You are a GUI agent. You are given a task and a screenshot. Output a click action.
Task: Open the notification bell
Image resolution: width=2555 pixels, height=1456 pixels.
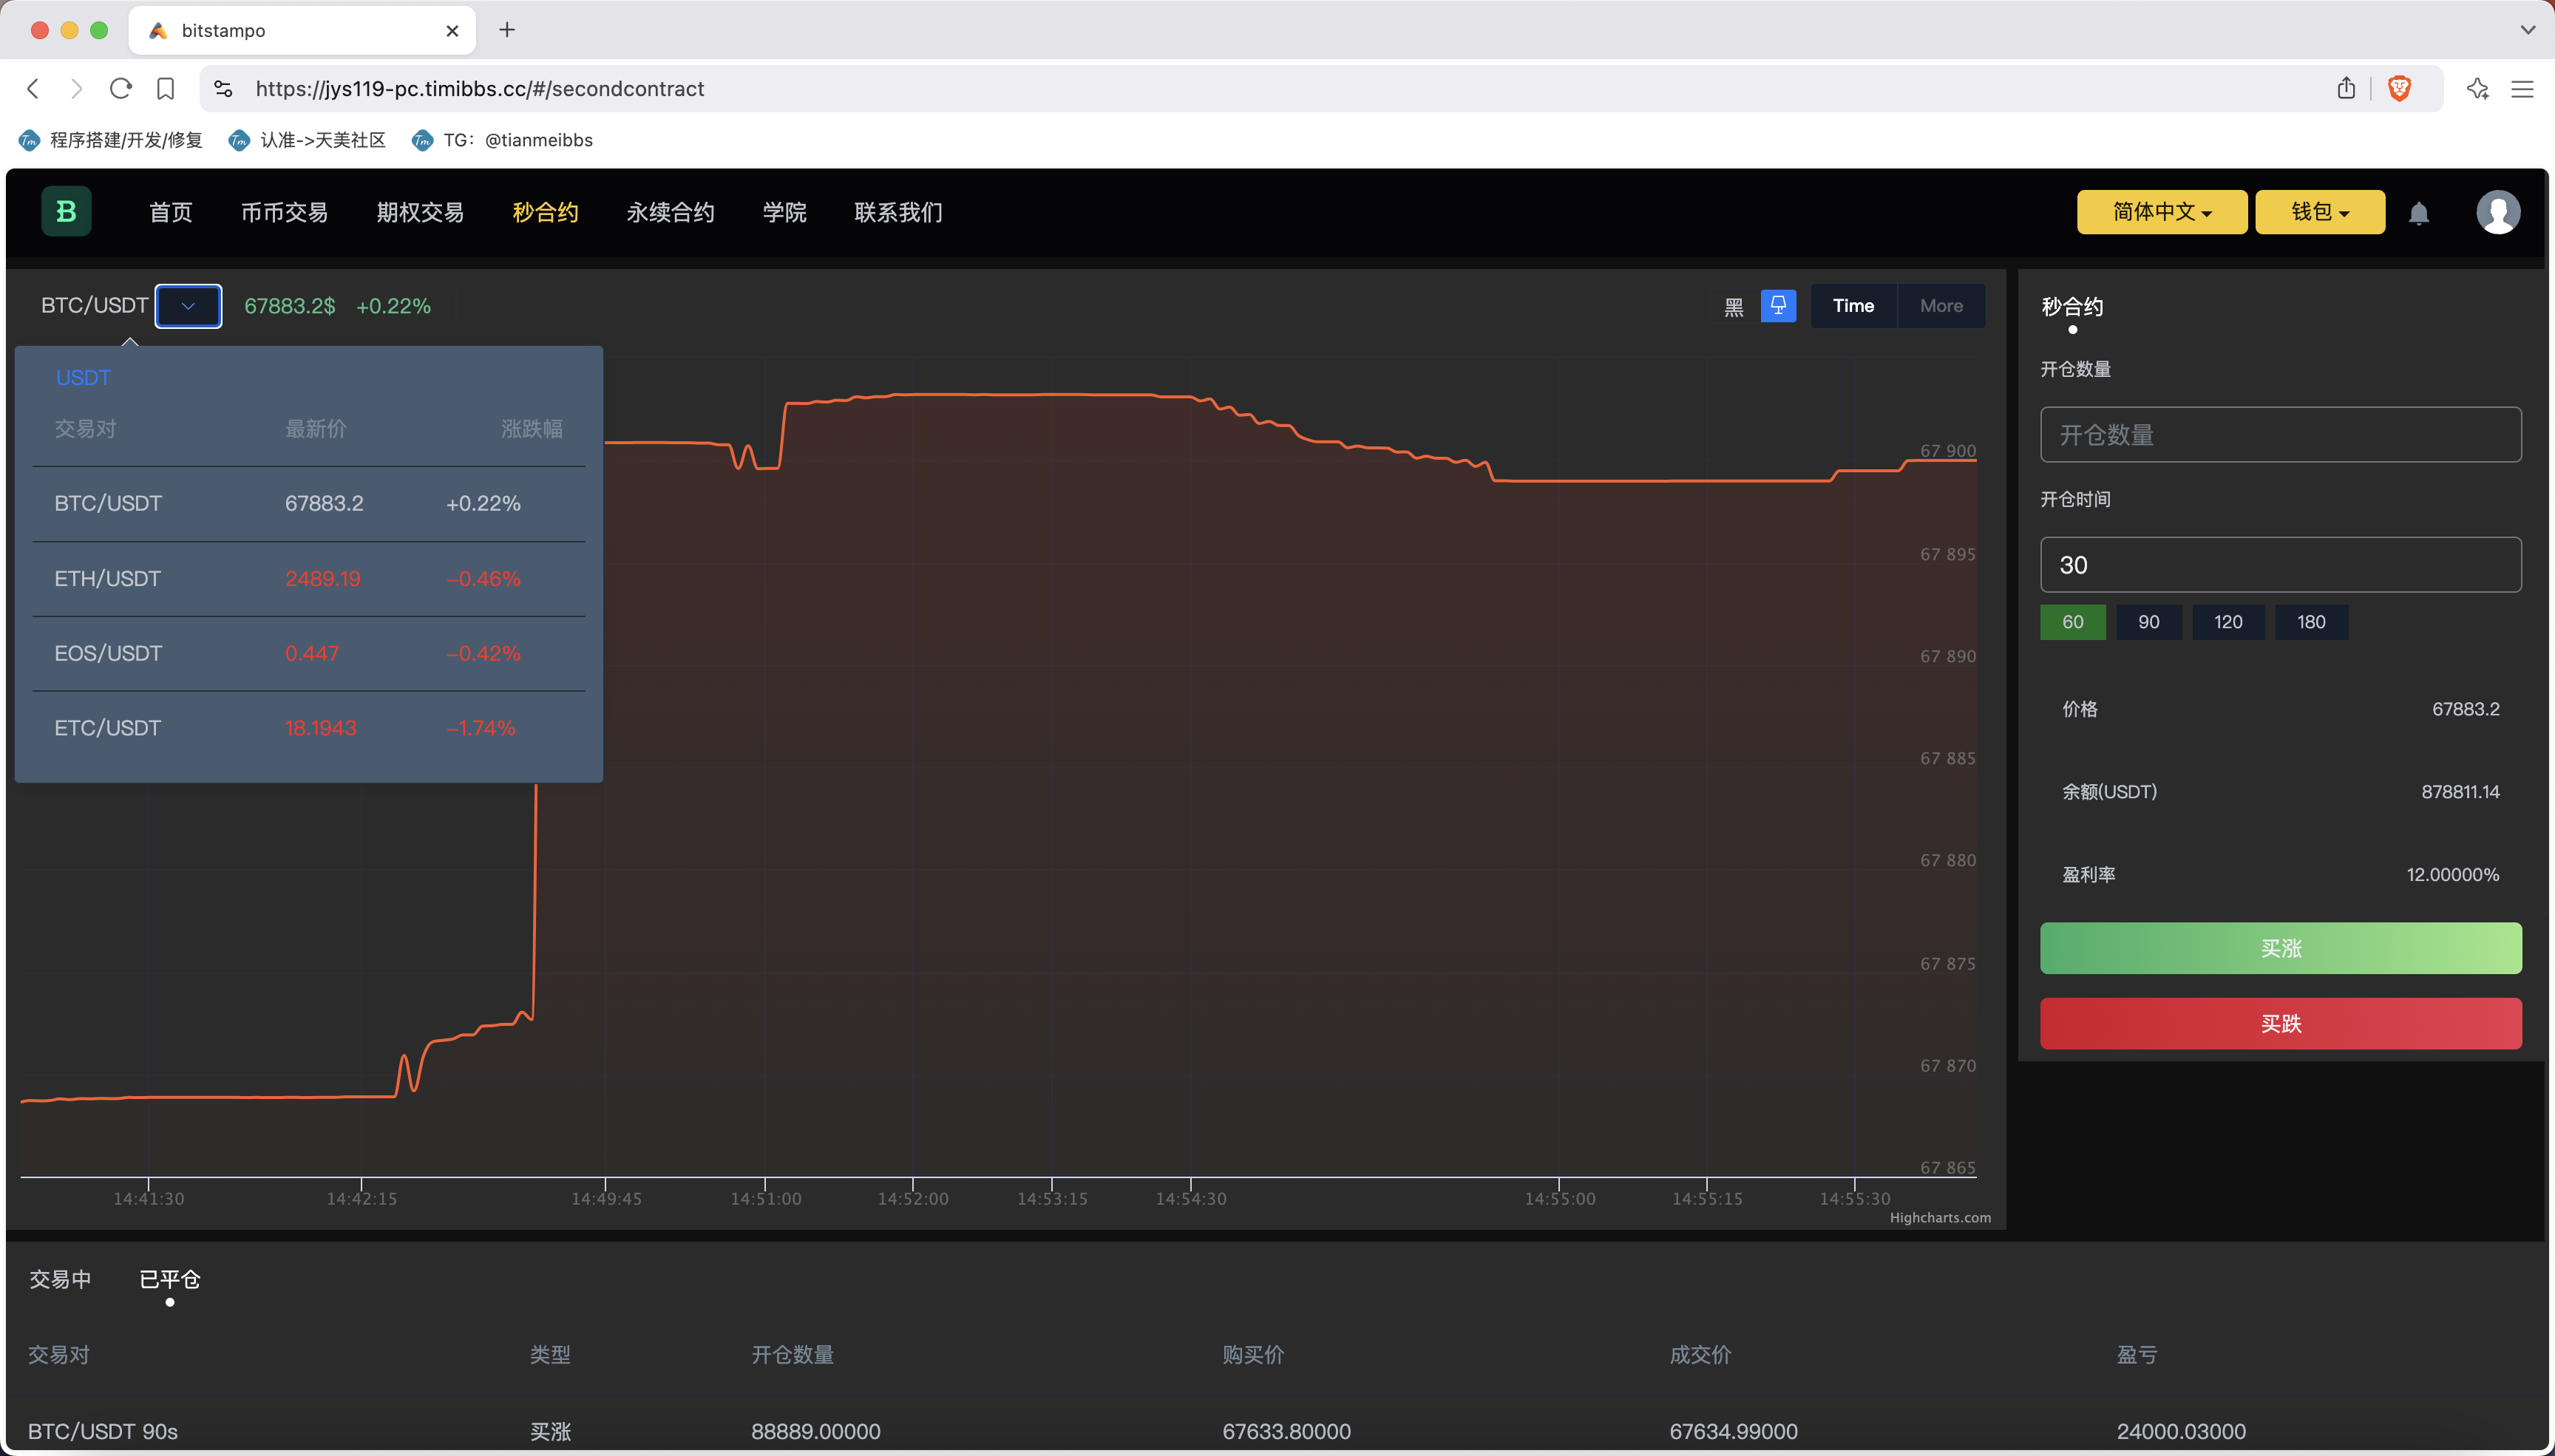[2418, 213]
